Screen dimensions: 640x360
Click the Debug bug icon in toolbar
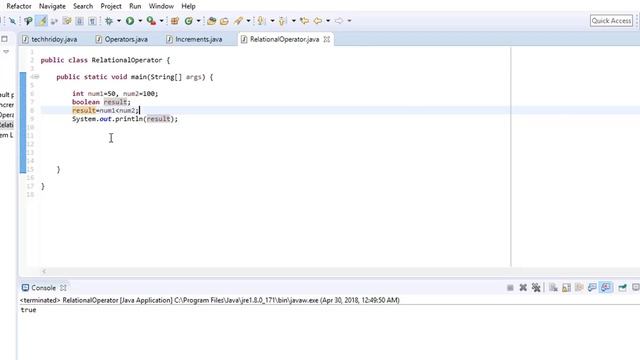[109, 21]
